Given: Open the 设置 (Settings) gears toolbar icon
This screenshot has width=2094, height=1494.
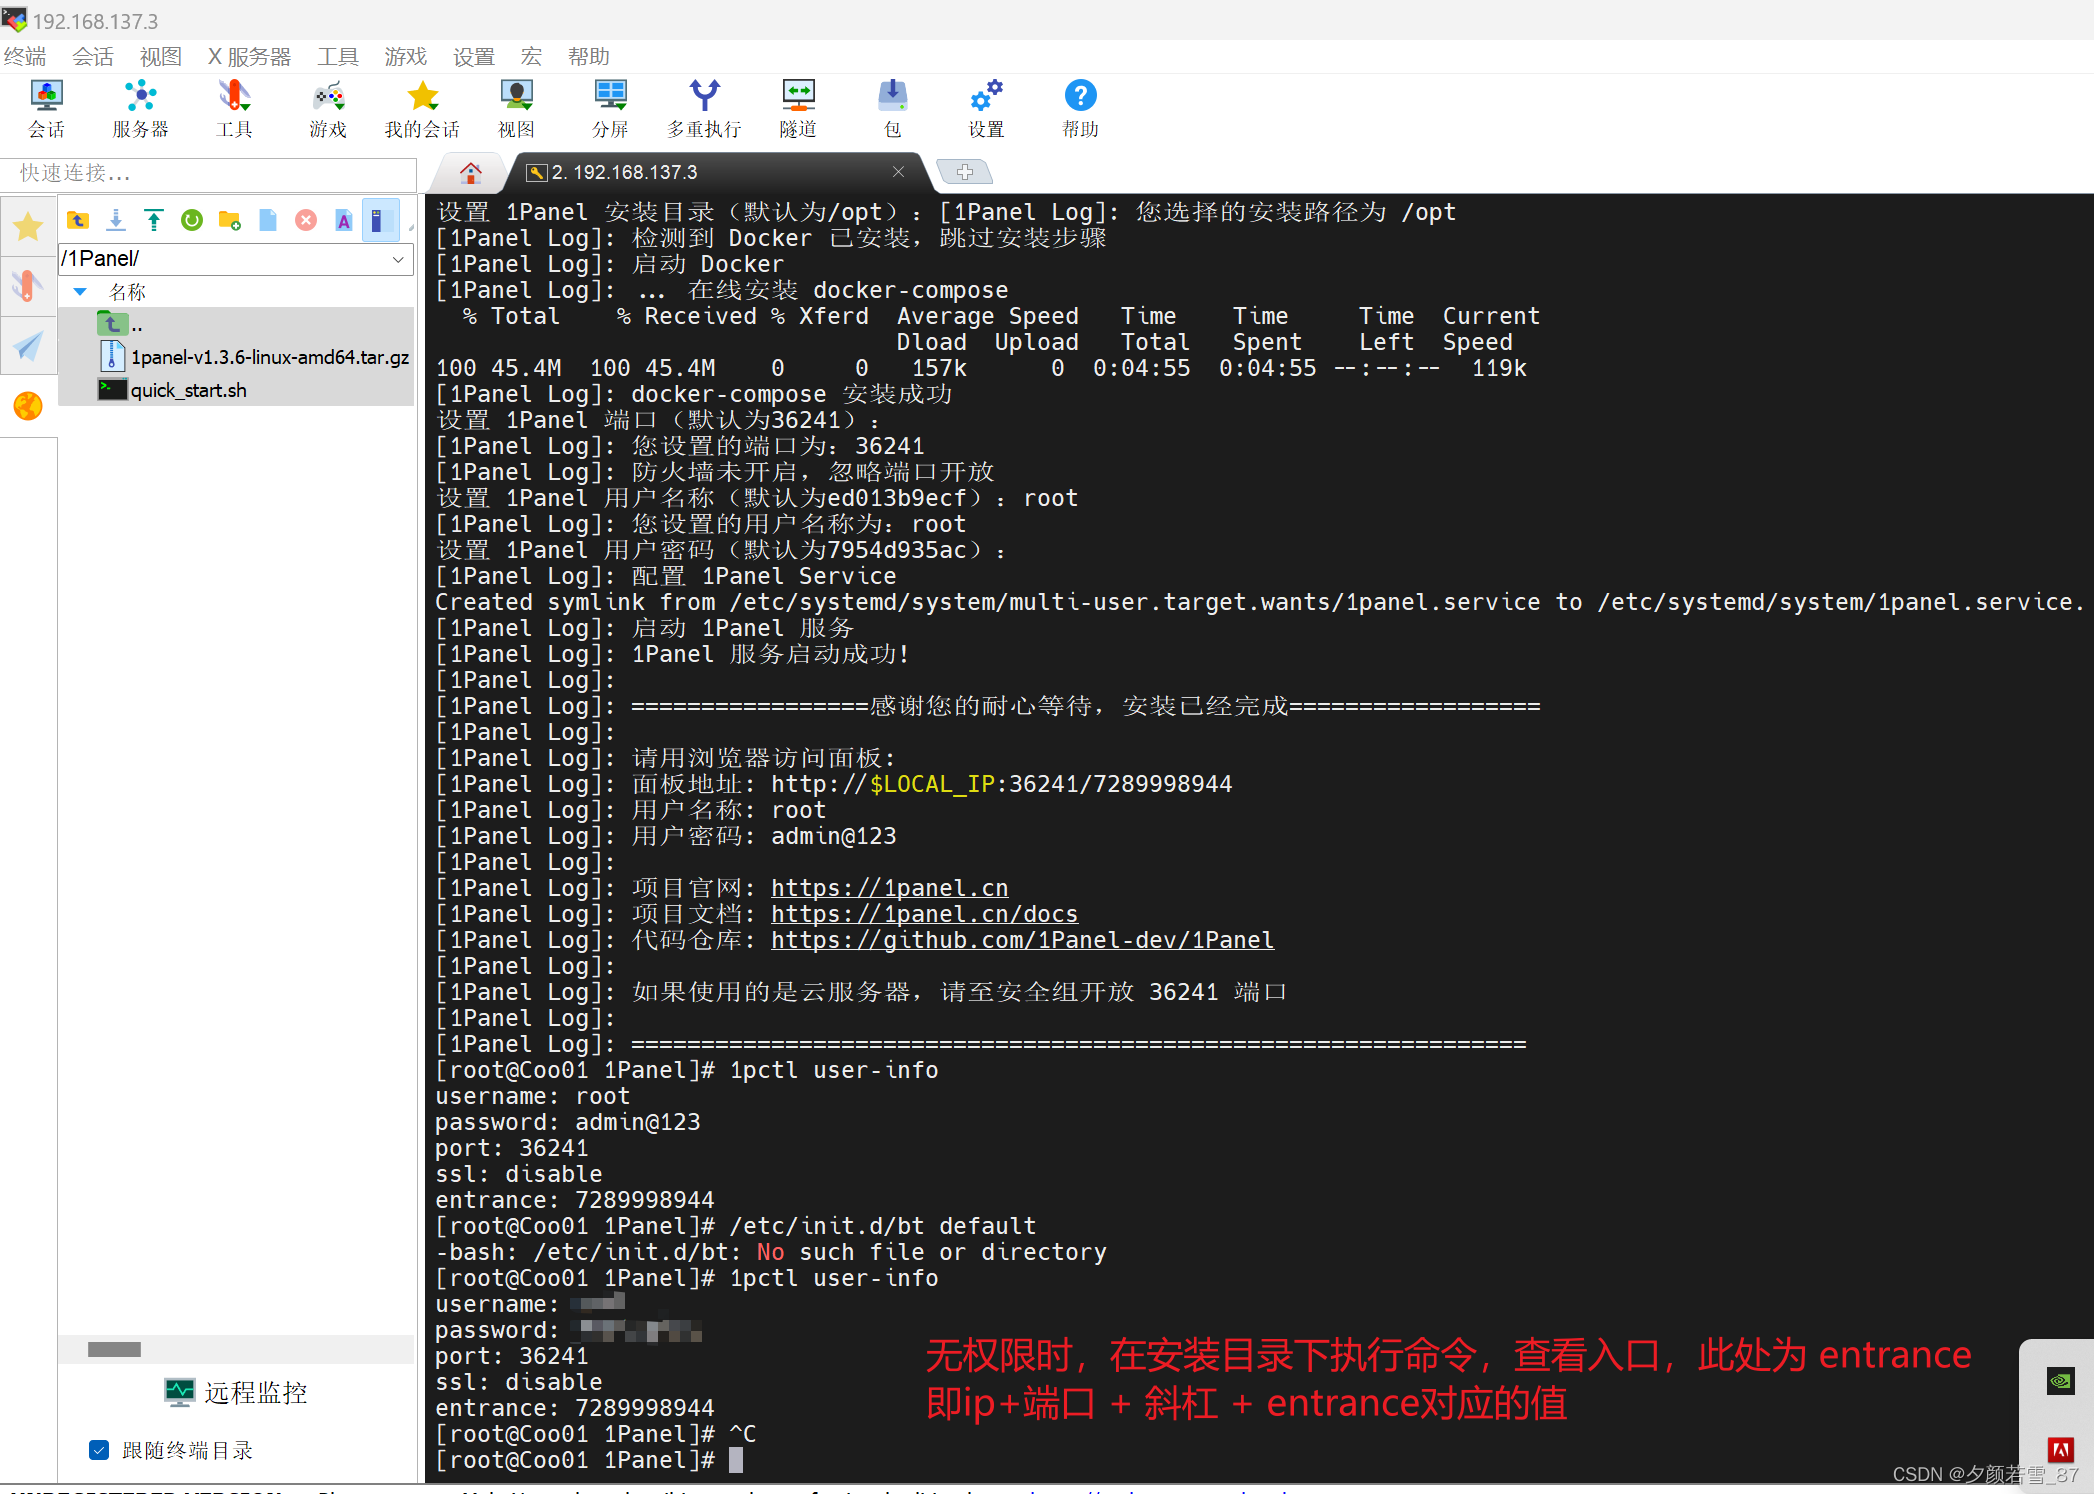Looking at the screenshot, I should pos(986,108).
